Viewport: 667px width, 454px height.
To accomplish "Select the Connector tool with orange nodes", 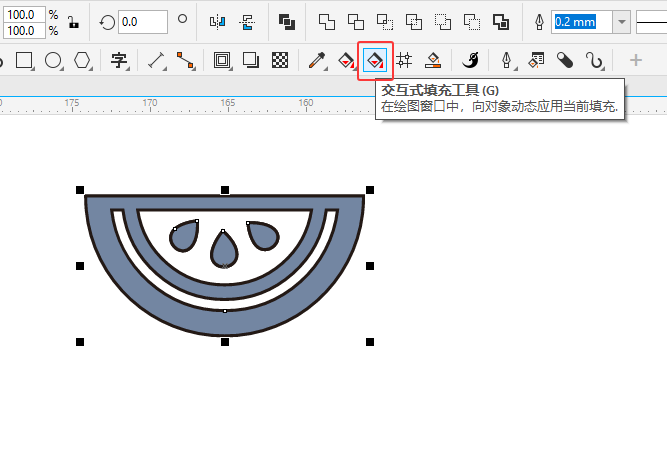I will [185, 60].
